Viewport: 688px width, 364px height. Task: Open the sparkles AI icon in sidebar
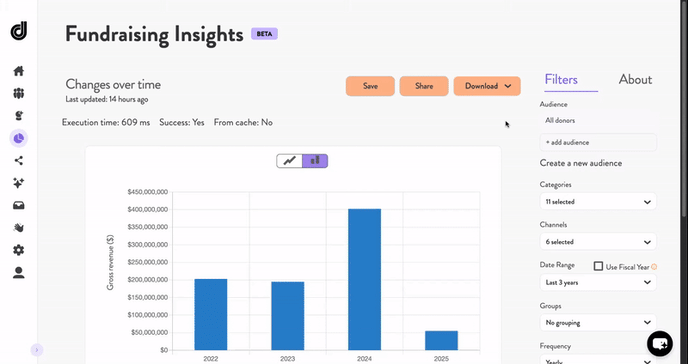click(x=18, y=183)
